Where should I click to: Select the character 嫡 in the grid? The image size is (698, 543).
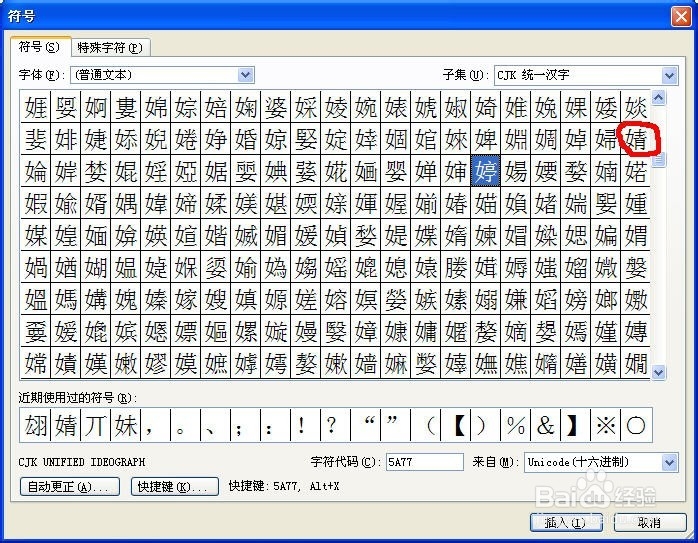point(516,332)
